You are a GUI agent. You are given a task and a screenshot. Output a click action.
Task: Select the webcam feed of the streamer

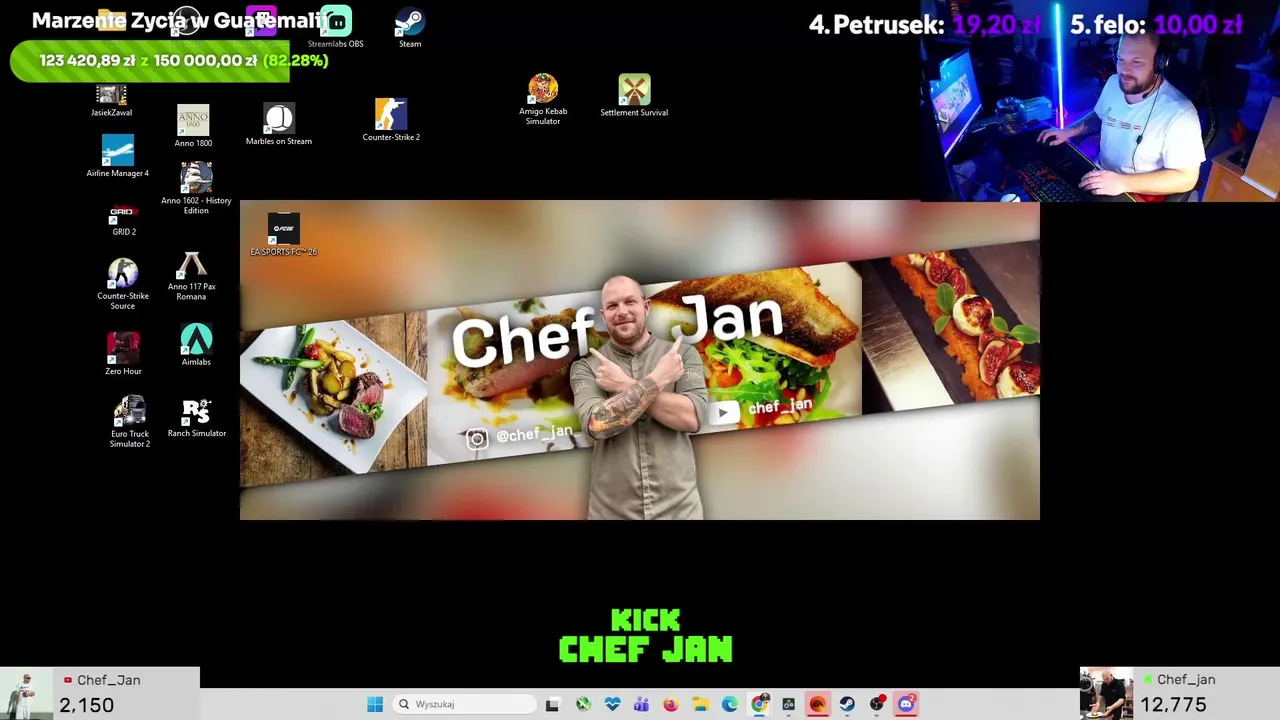pos(1100,101)
